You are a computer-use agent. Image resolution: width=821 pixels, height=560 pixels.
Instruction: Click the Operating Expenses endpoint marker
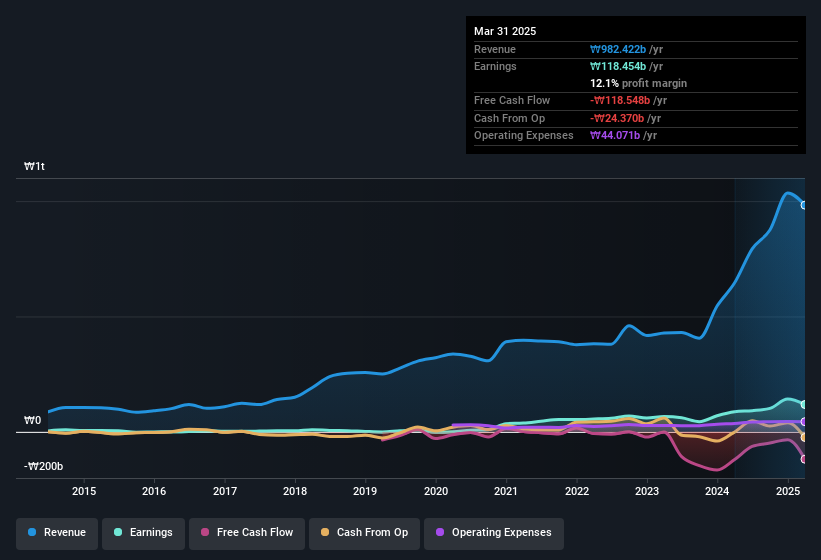pos(804,421)
